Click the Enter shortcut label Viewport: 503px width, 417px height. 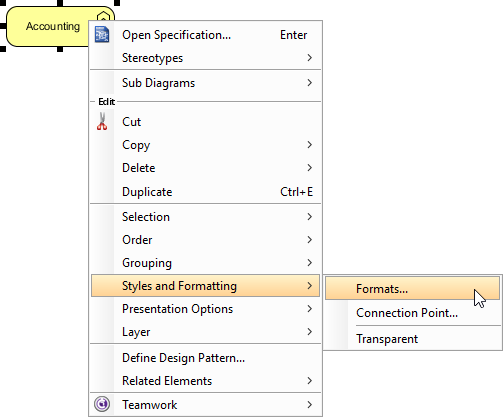(x=293, y=35)
